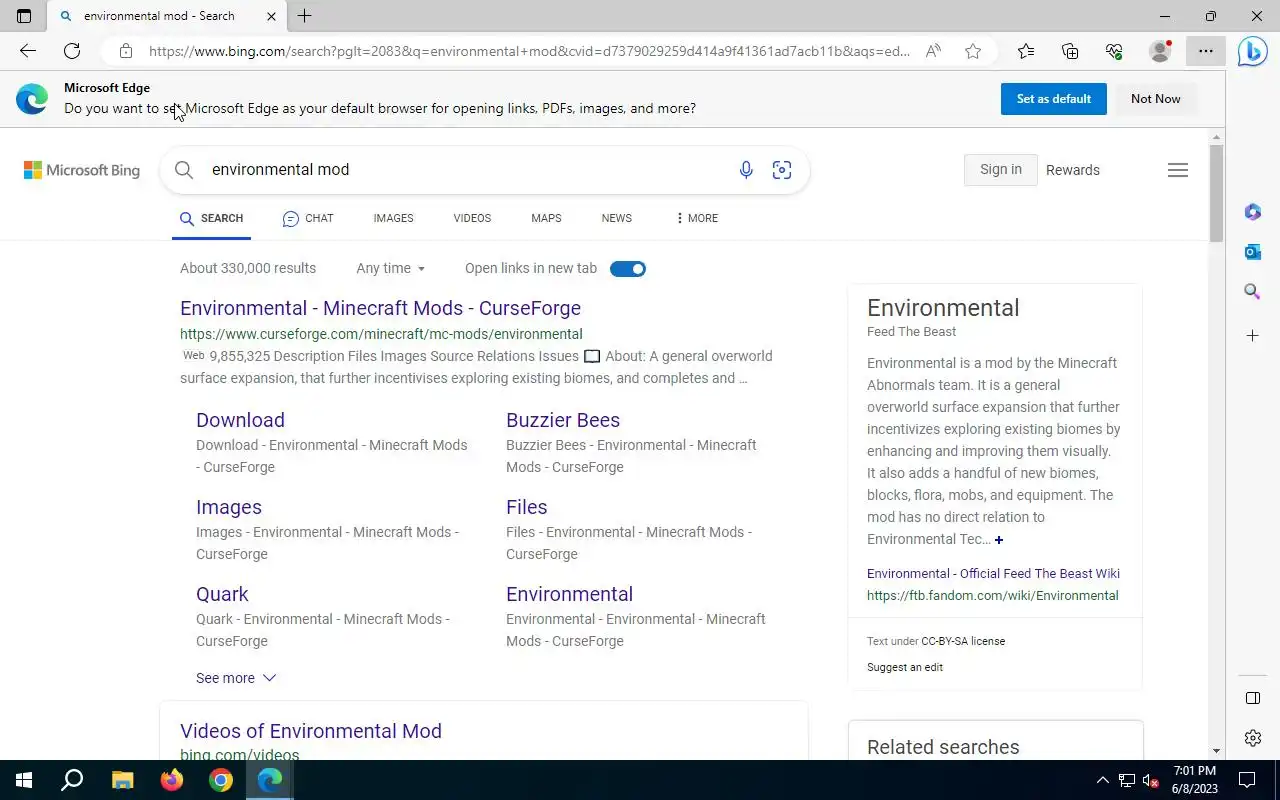Open Download sublink

240,420
